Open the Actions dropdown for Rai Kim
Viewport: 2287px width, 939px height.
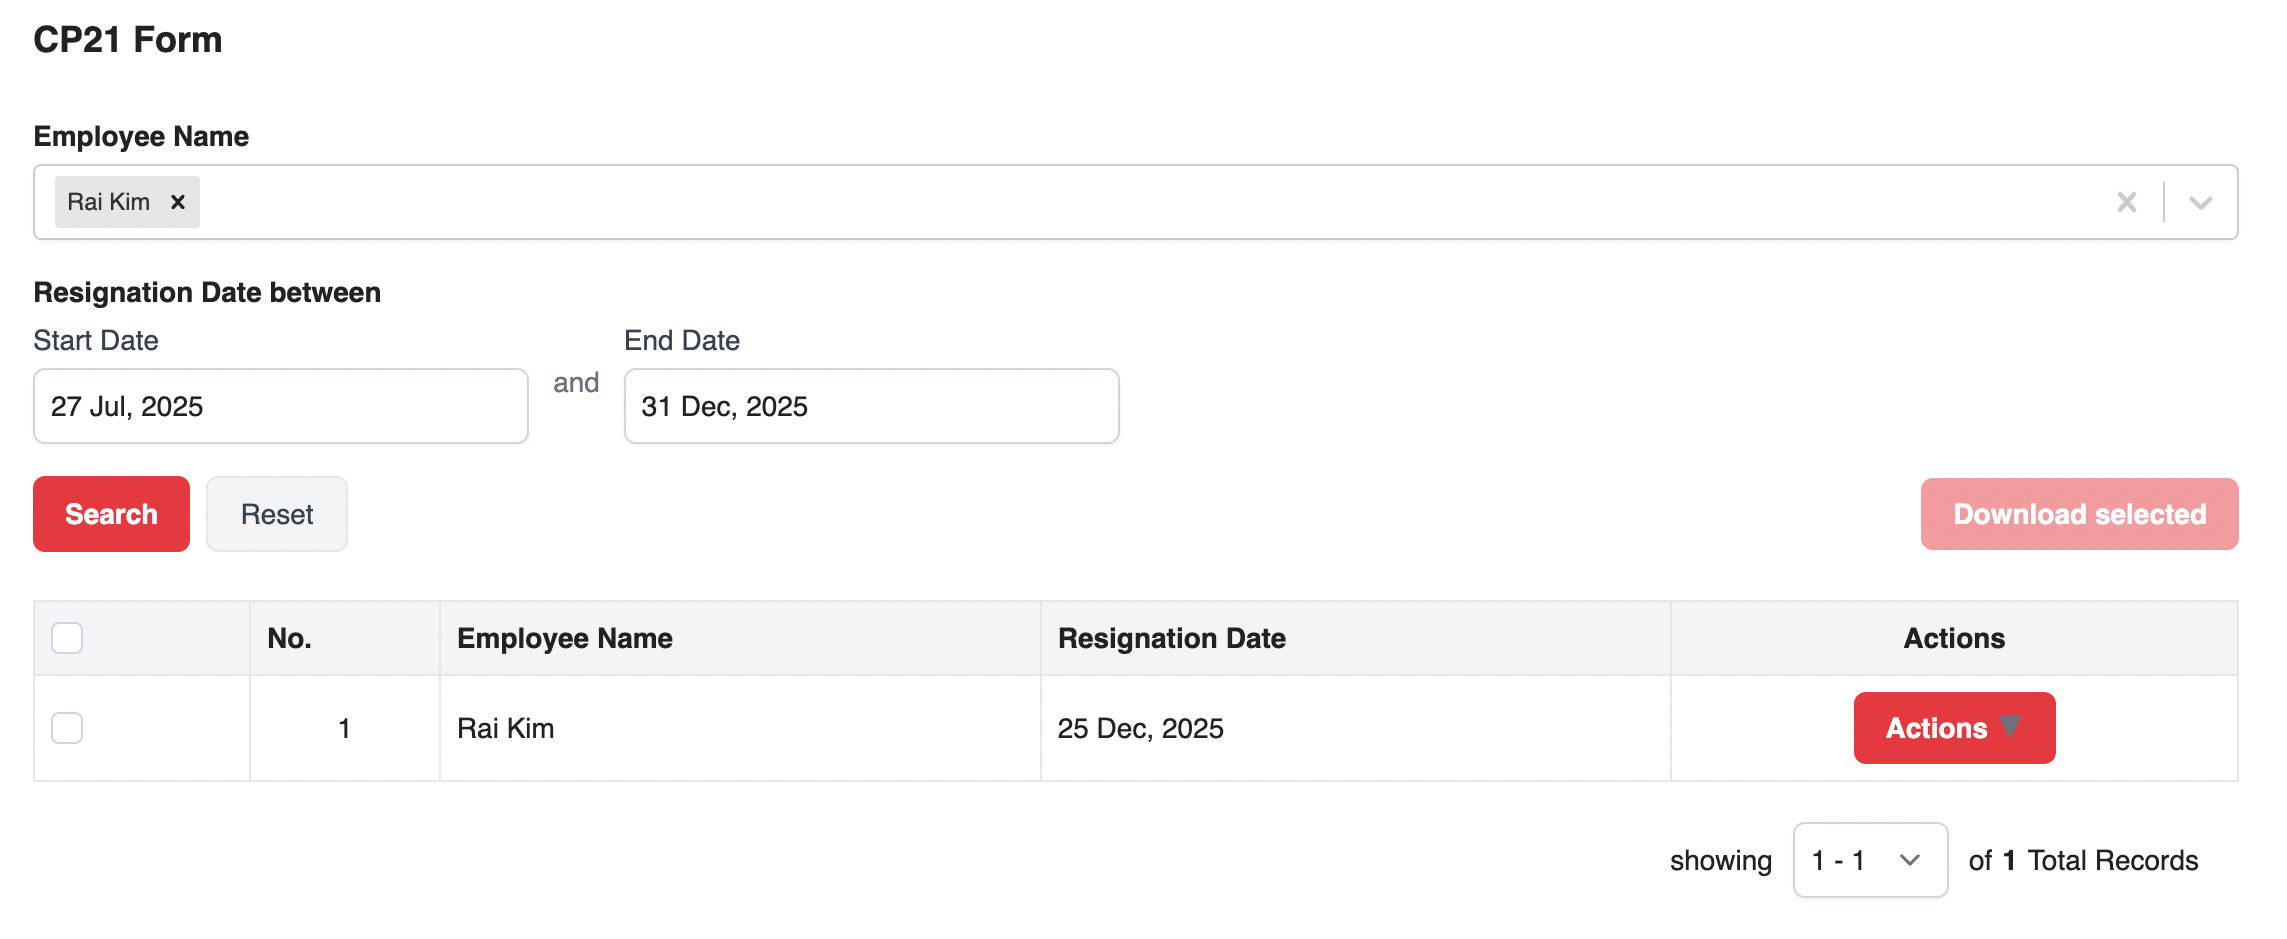[1954, 728]
